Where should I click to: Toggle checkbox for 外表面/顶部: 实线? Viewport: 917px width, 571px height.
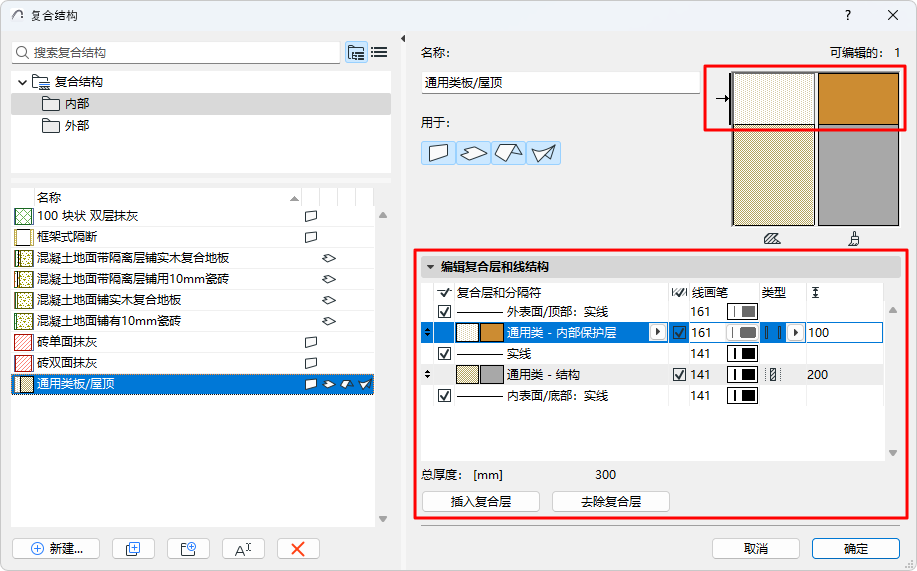[x=444, y=311]
